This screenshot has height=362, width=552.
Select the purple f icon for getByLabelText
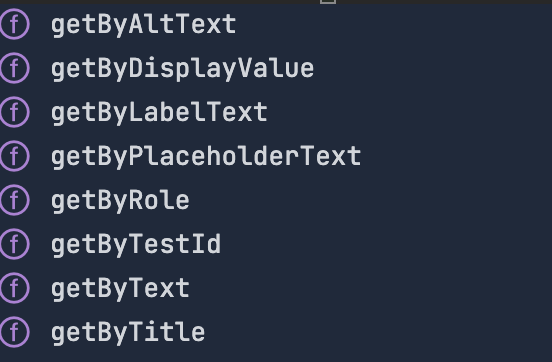14,112
